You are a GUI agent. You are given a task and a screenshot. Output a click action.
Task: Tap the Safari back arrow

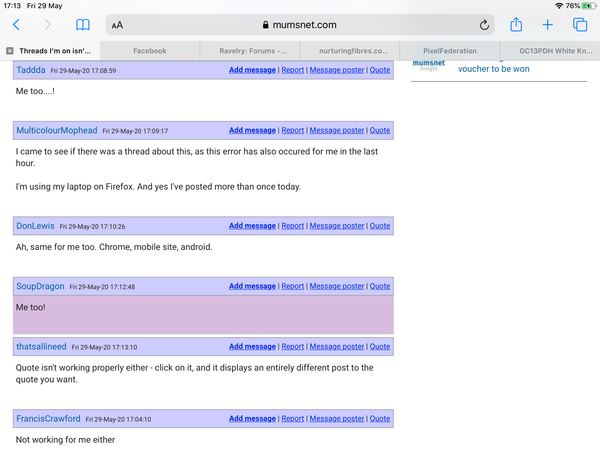[16, 25]
